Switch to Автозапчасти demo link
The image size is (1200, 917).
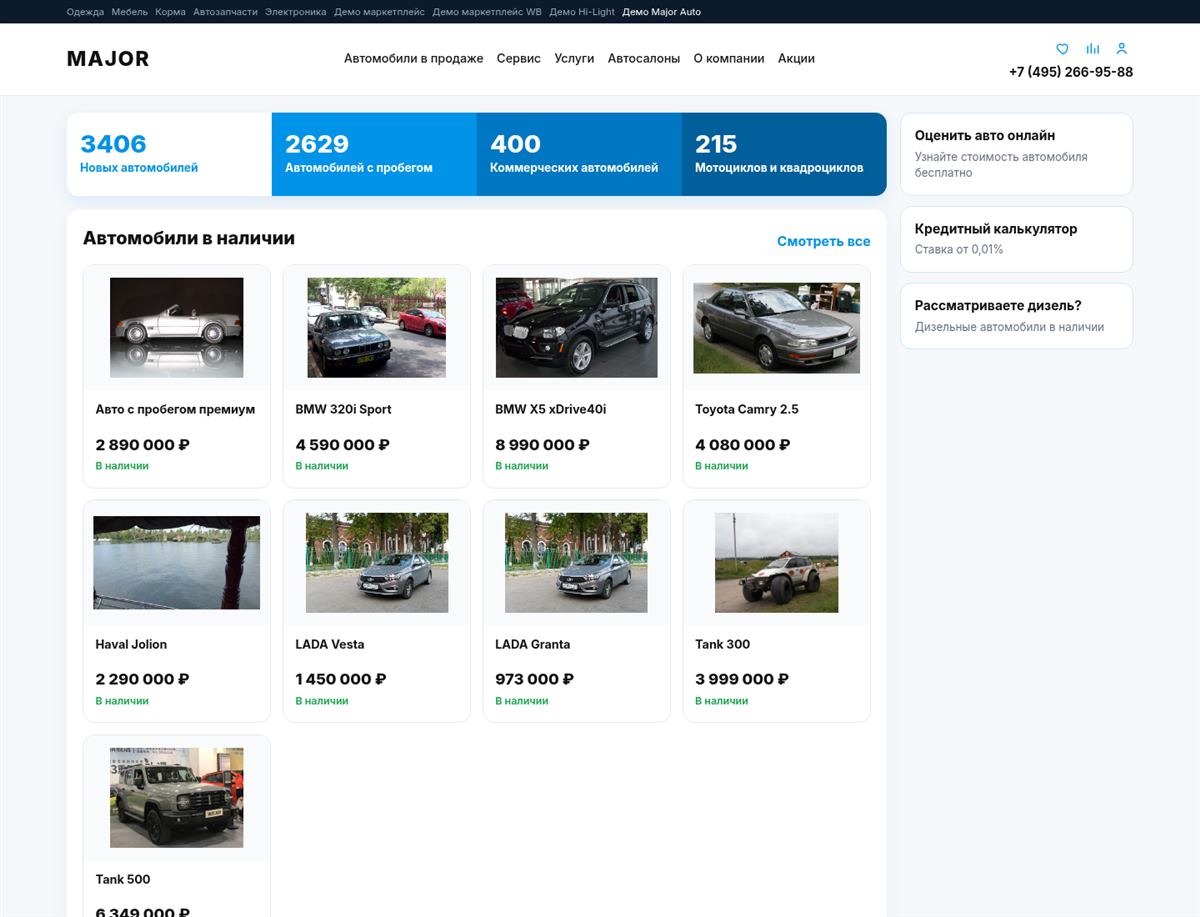coord(225,12)
